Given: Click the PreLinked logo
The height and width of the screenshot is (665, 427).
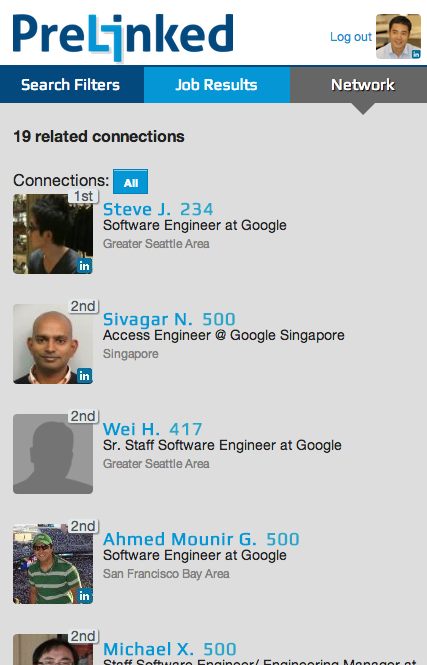Looking at the screenshot, I should click(123, 37).
